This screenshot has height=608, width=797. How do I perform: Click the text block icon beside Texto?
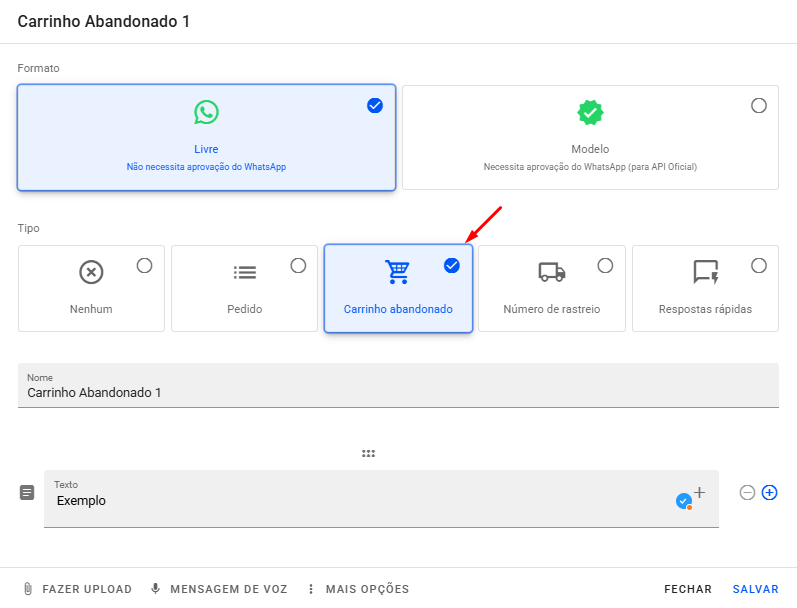[x=27, y=493]
